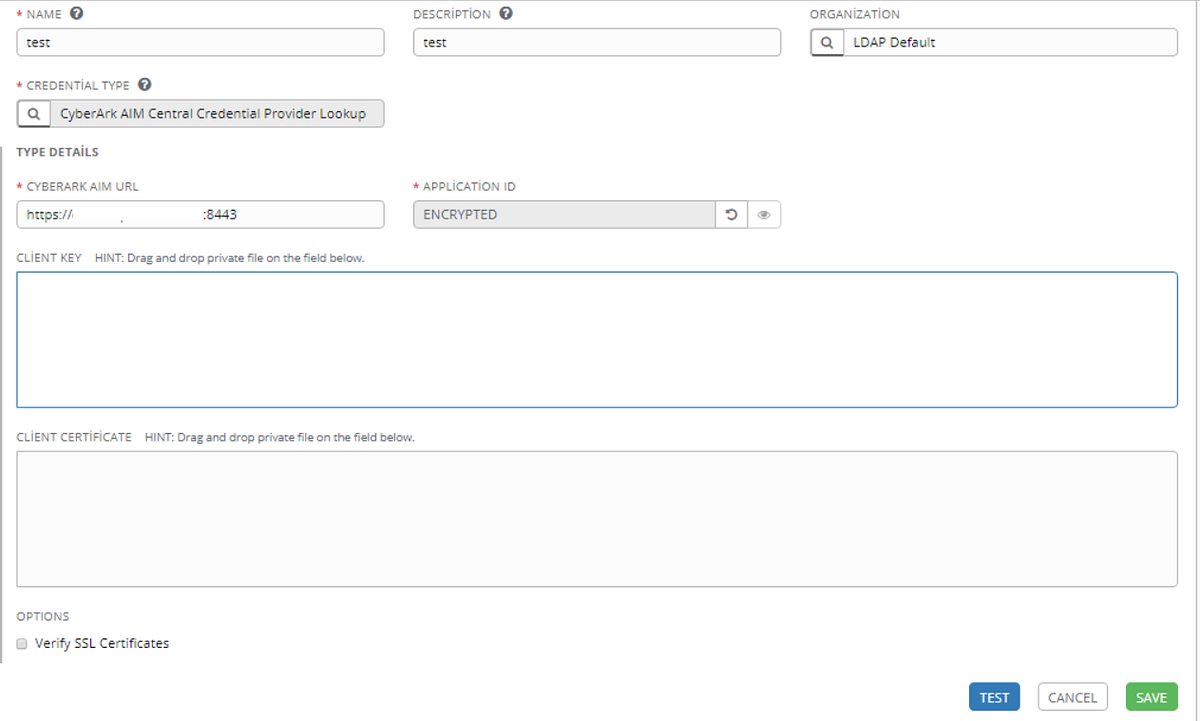The width and height of the screenshot is (1200, 721).
Task: Reveal the encrypted Application ID with the eye icon
Action: click(764, 214)
